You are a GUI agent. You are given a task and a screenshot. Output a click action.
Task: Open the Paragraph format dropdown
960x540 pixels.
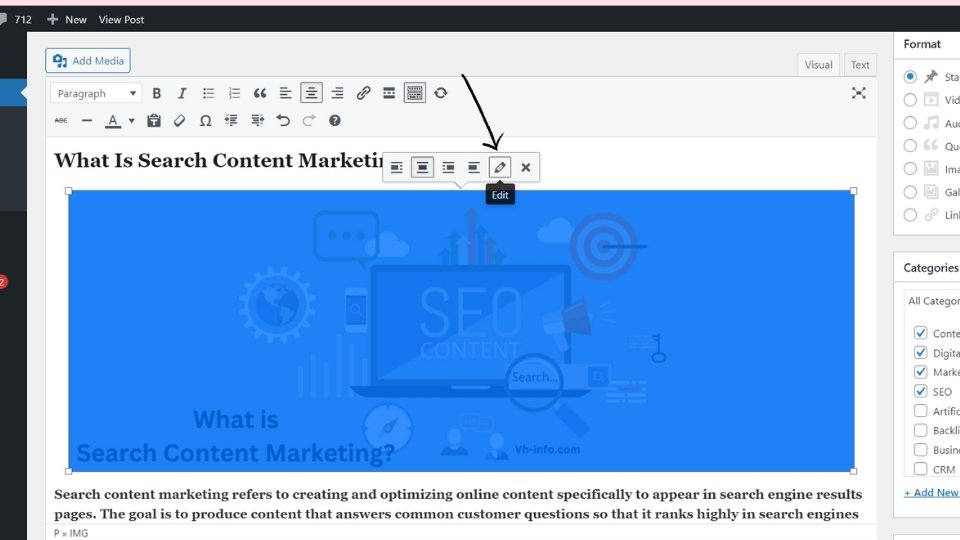point(96,93)
